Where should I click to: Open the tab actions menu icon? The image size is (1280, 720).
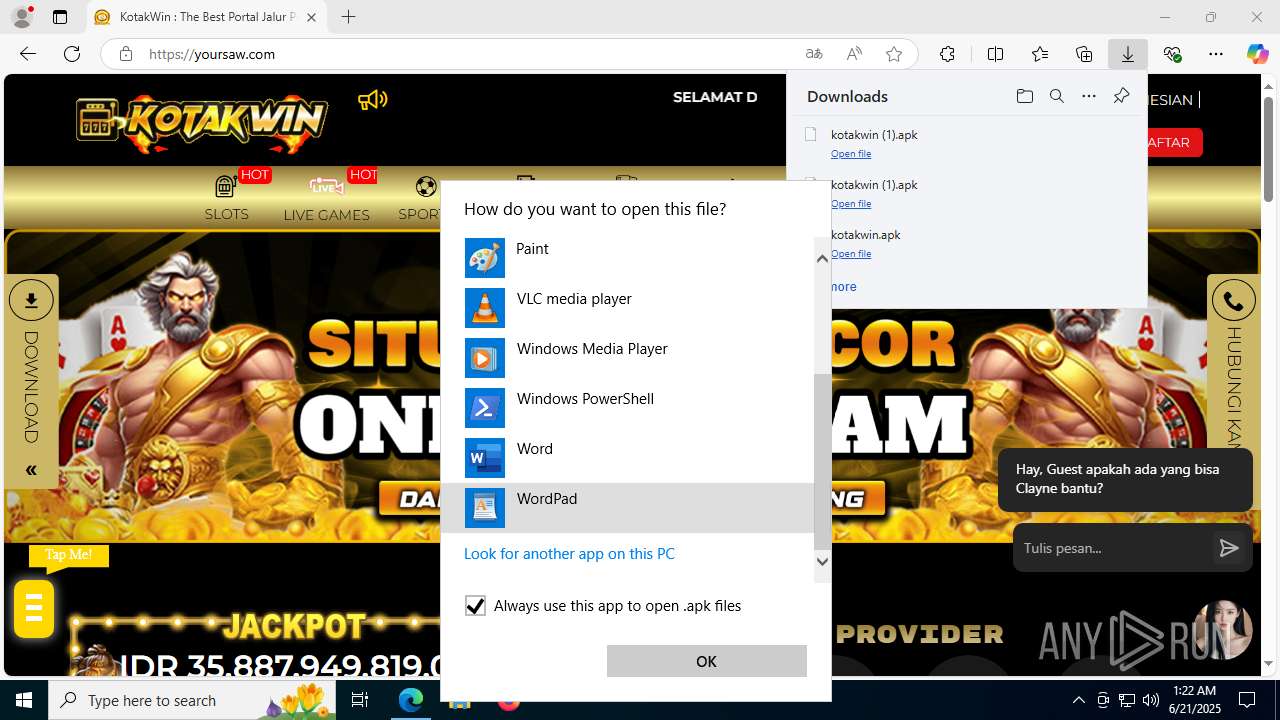(x=60, y=17)
